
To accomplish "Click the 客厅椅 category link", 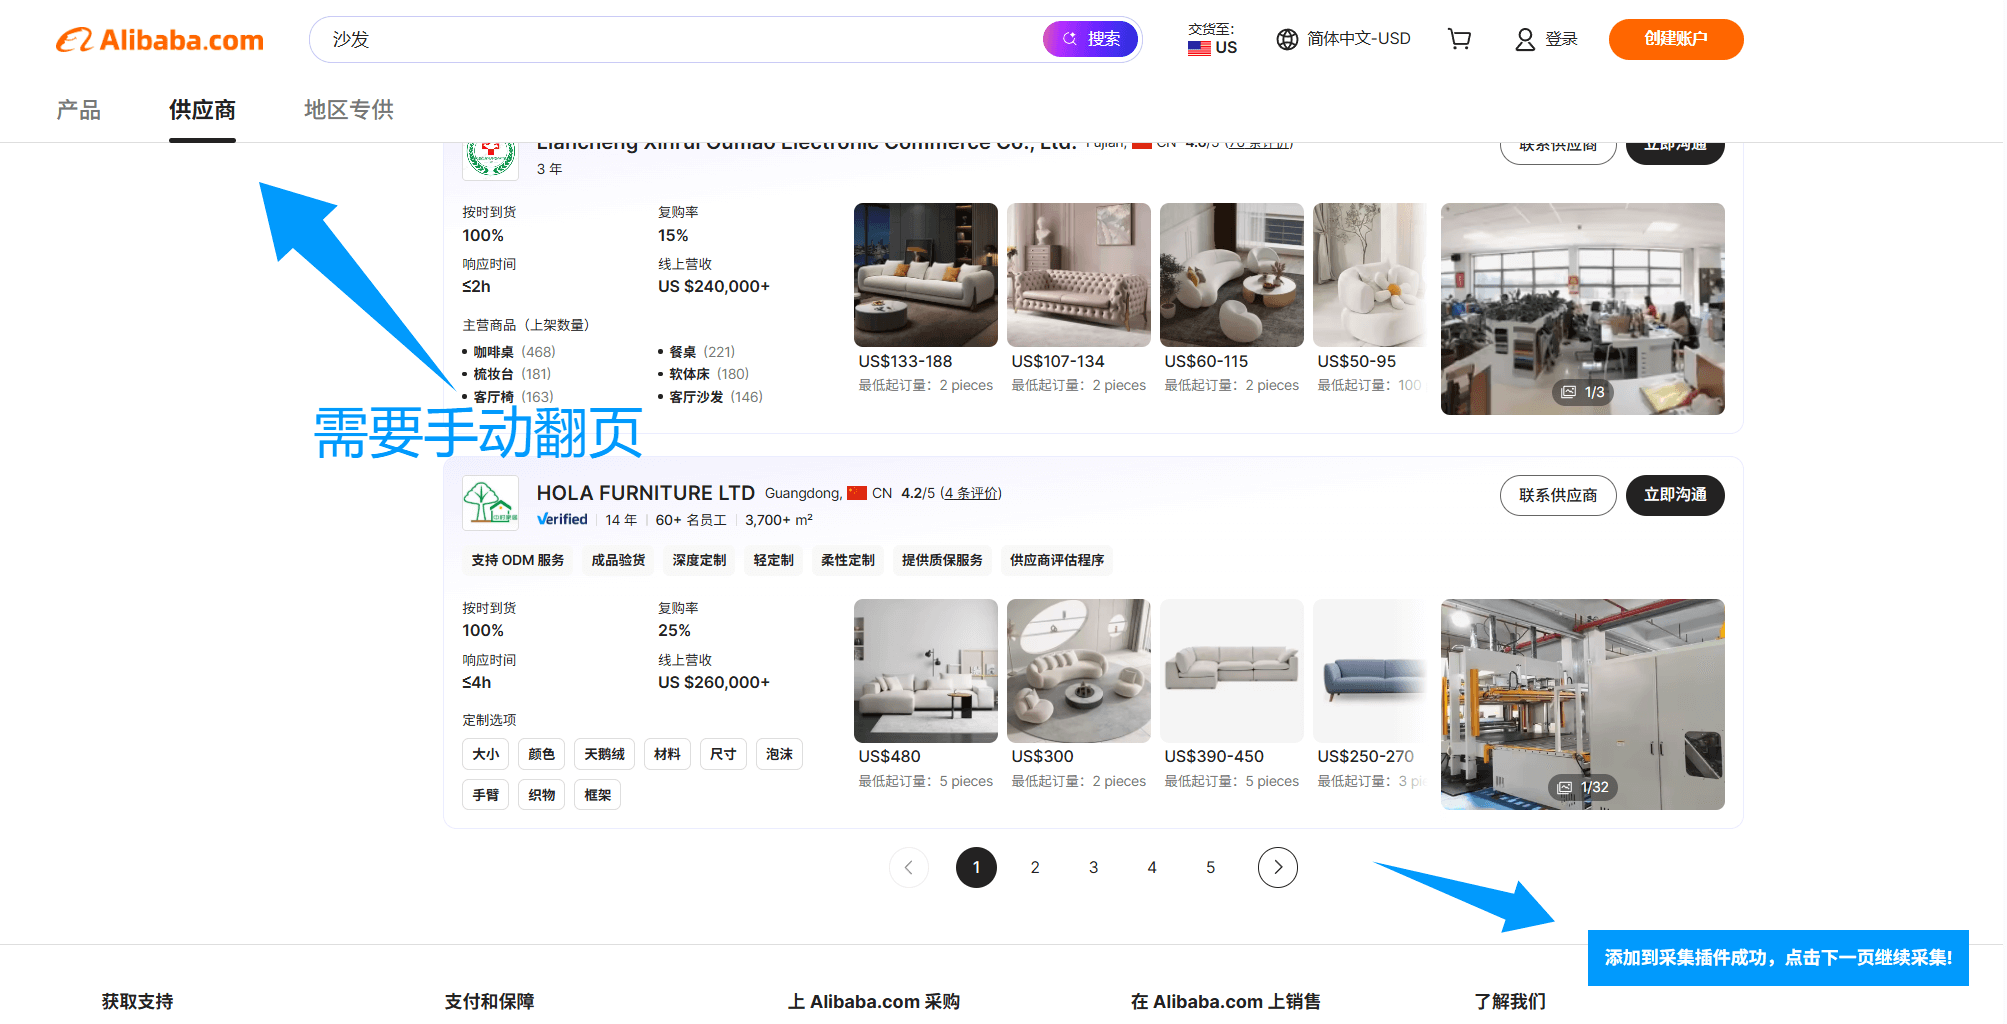I will pos(493,397).
